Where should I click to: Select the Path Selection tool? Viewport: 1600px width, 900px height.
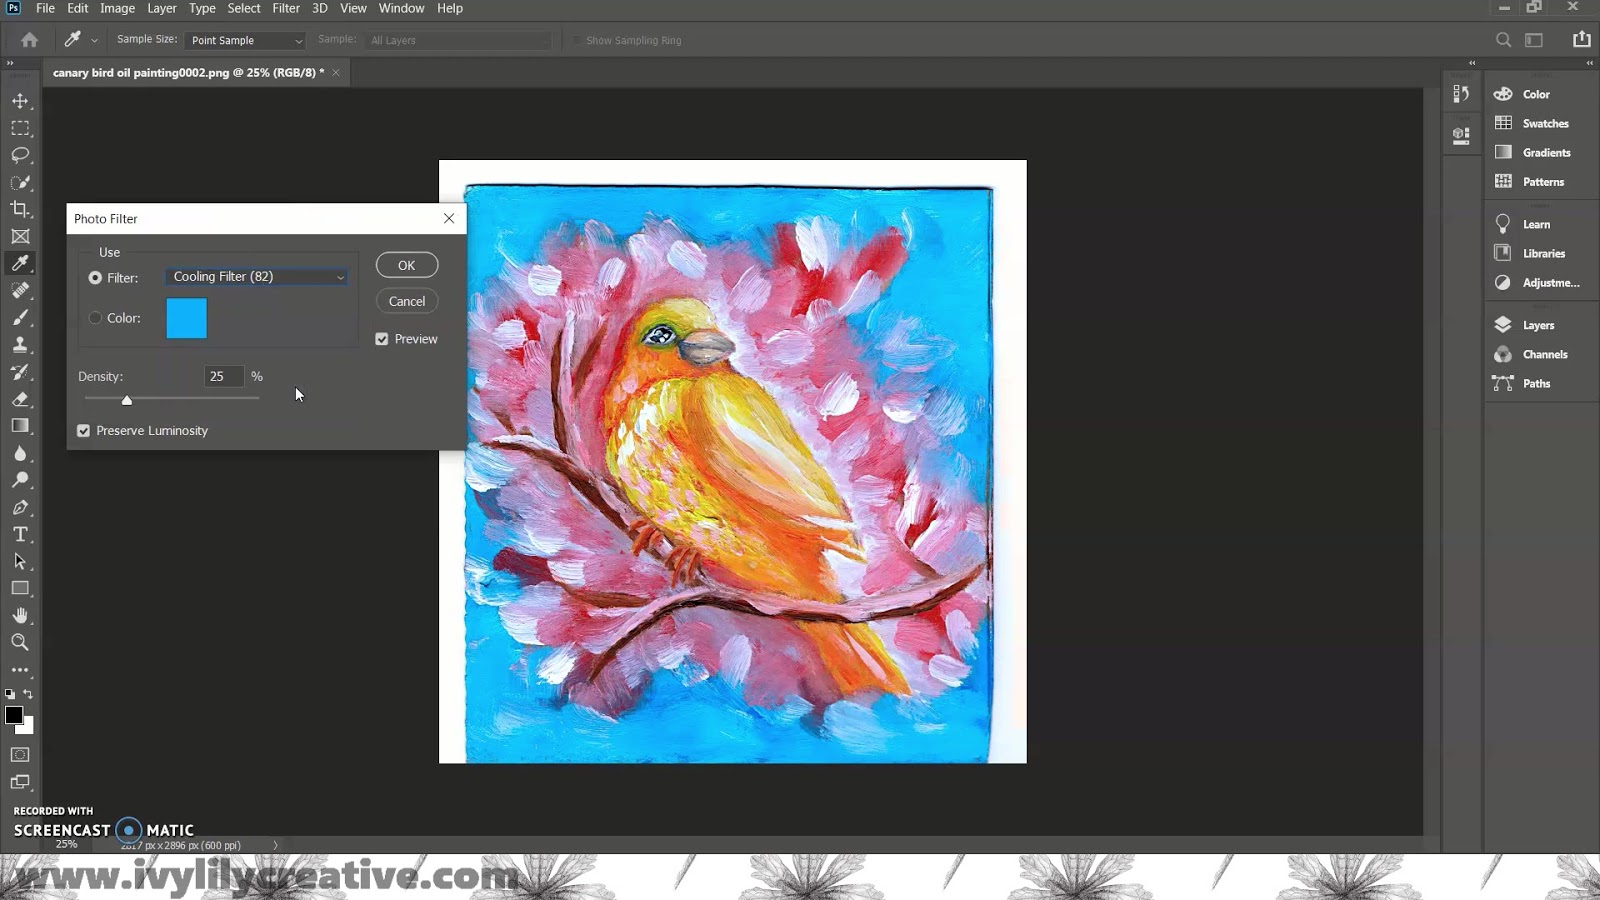click(x=20, y=561)
